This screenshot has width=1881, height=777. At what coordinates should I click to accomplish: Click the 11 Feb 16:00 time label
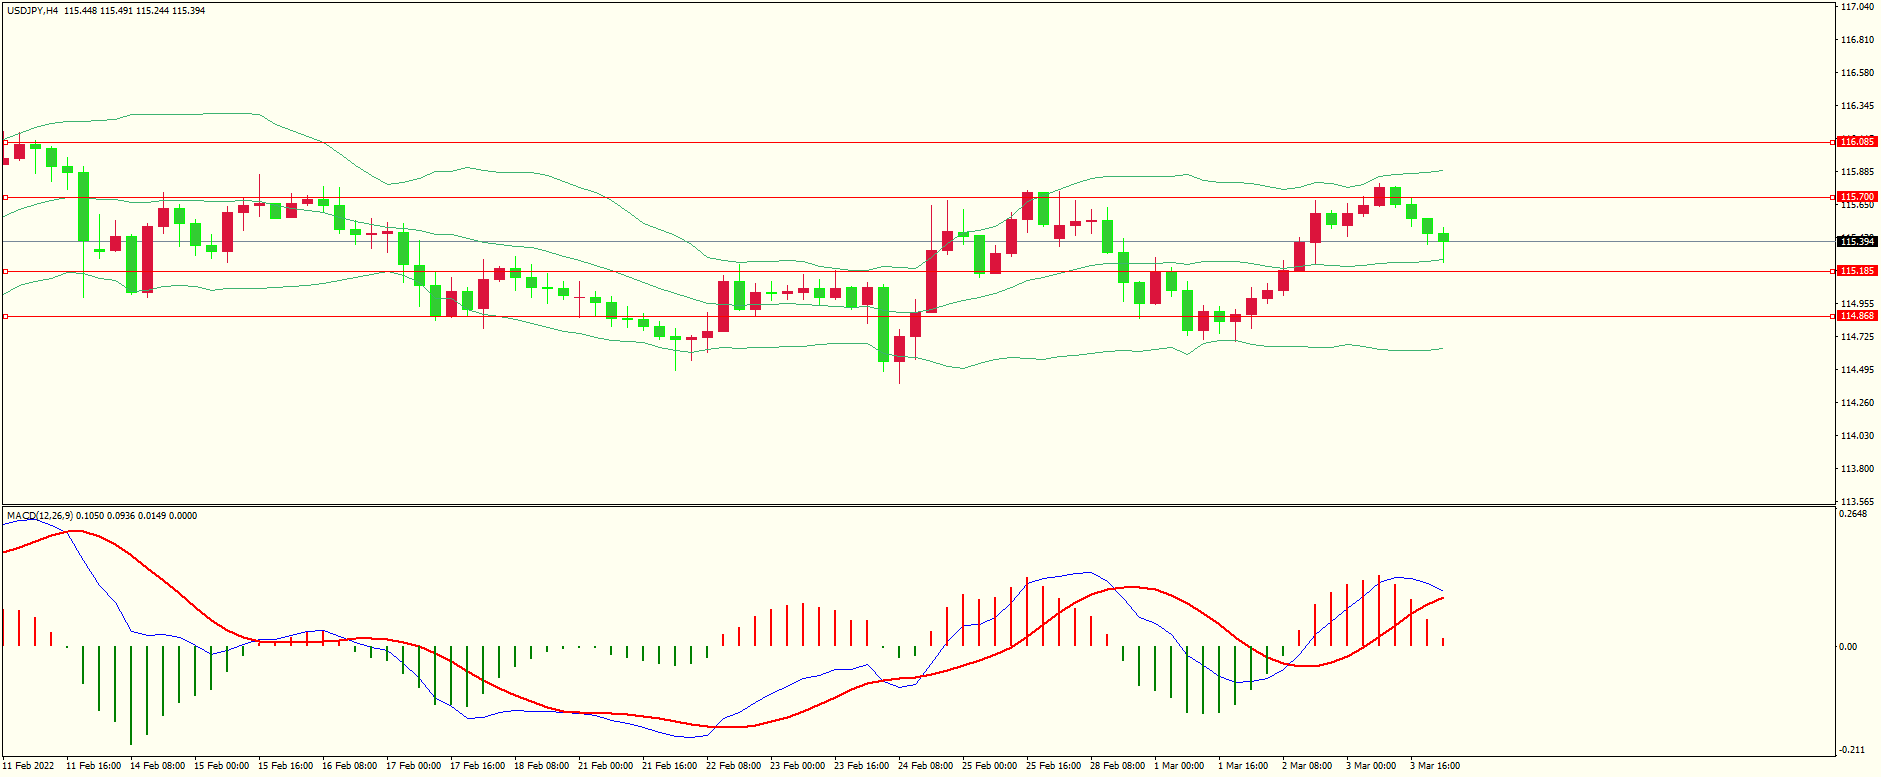(93, 766)
